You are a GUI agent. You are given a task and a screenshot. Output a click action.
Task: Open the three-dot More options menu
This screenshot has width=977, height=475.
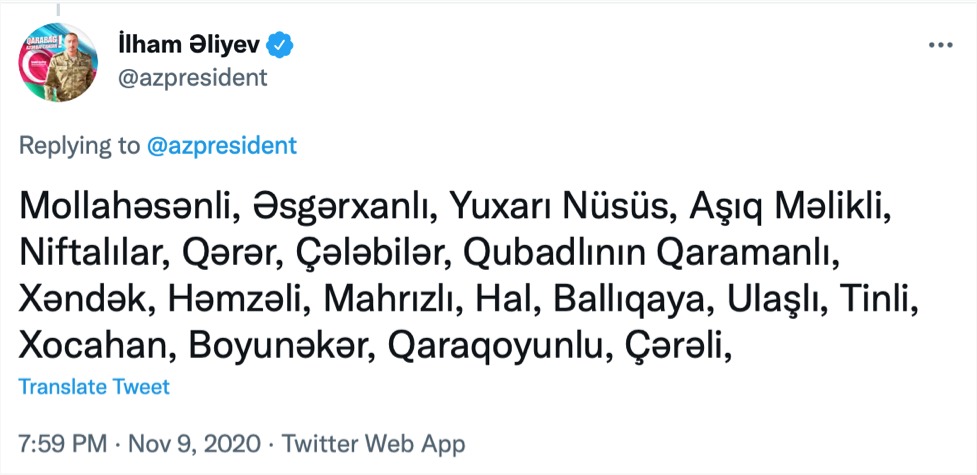click(x=941, y=46)
